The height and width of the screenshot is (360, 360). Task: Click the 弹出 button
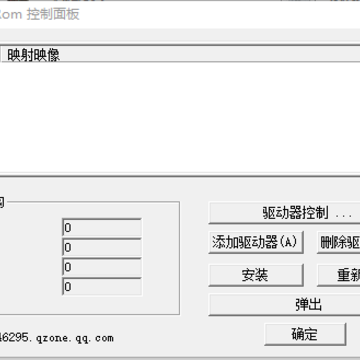coord(284,304)
